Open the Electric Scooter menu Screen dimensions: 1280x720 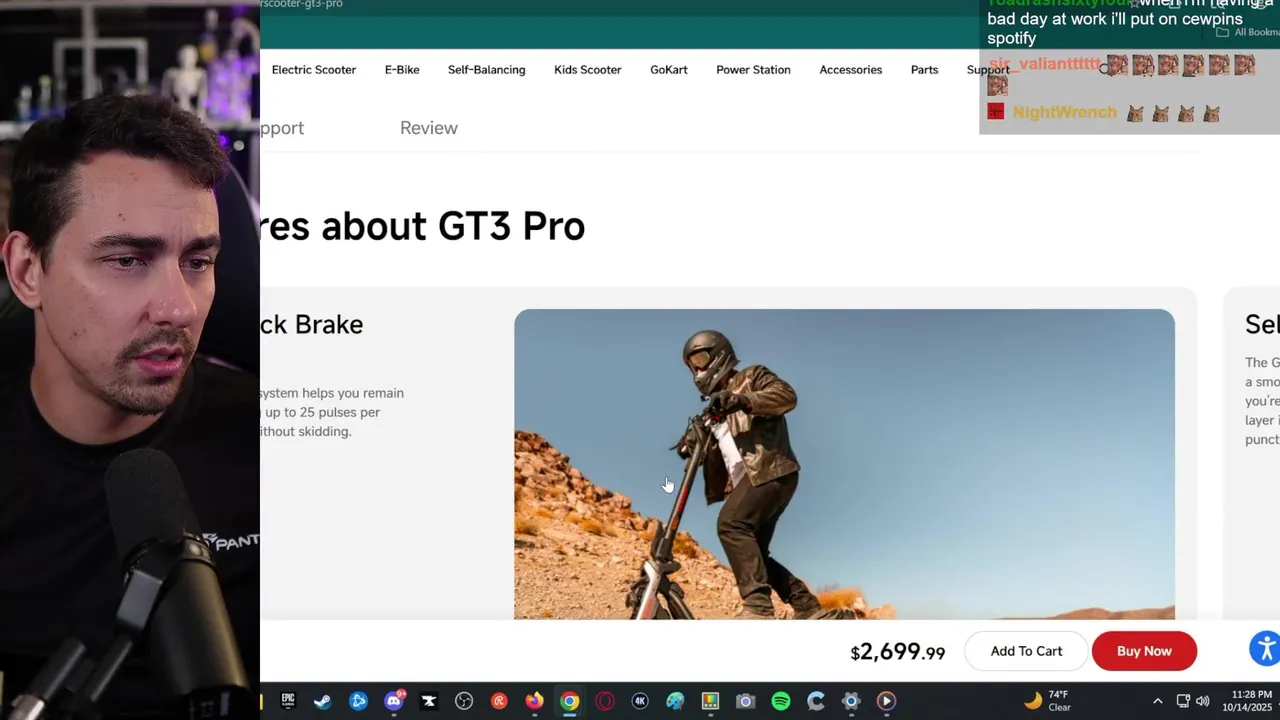tap(314, 70)
